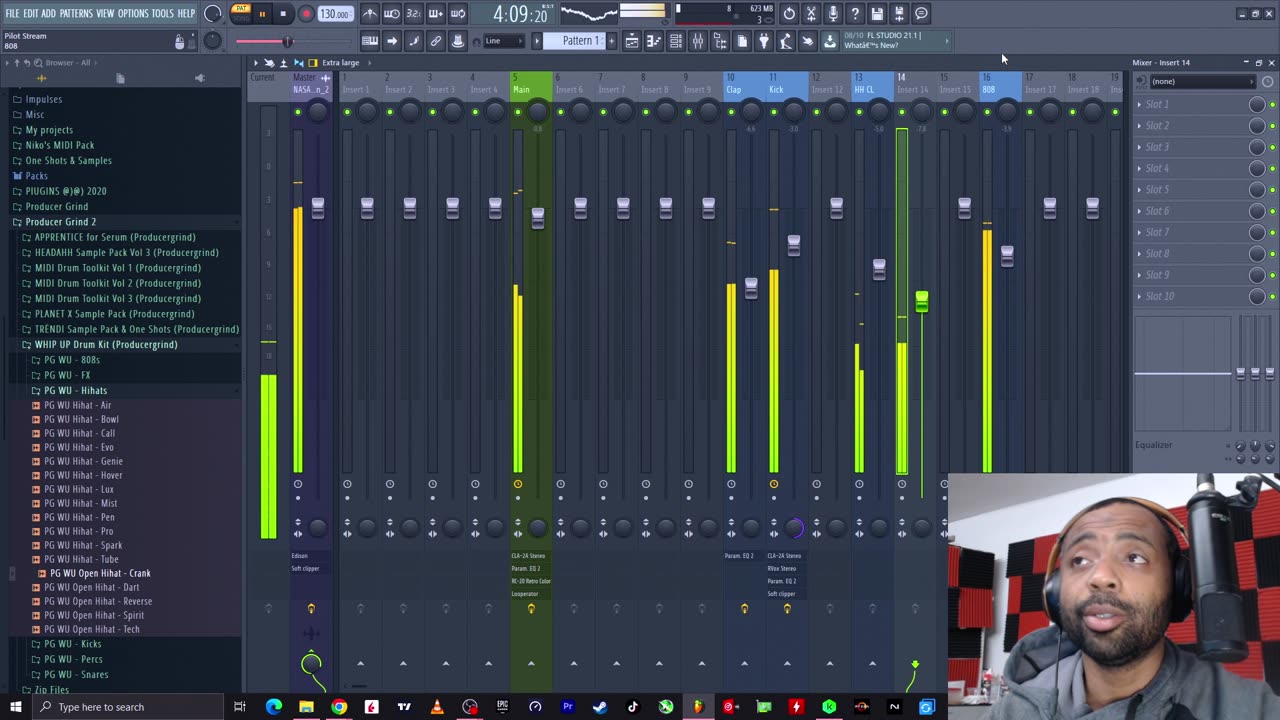The image size is (1280, 720).
Task: Click the Insert 14 volume fader
Action: [x=922, y=301]
